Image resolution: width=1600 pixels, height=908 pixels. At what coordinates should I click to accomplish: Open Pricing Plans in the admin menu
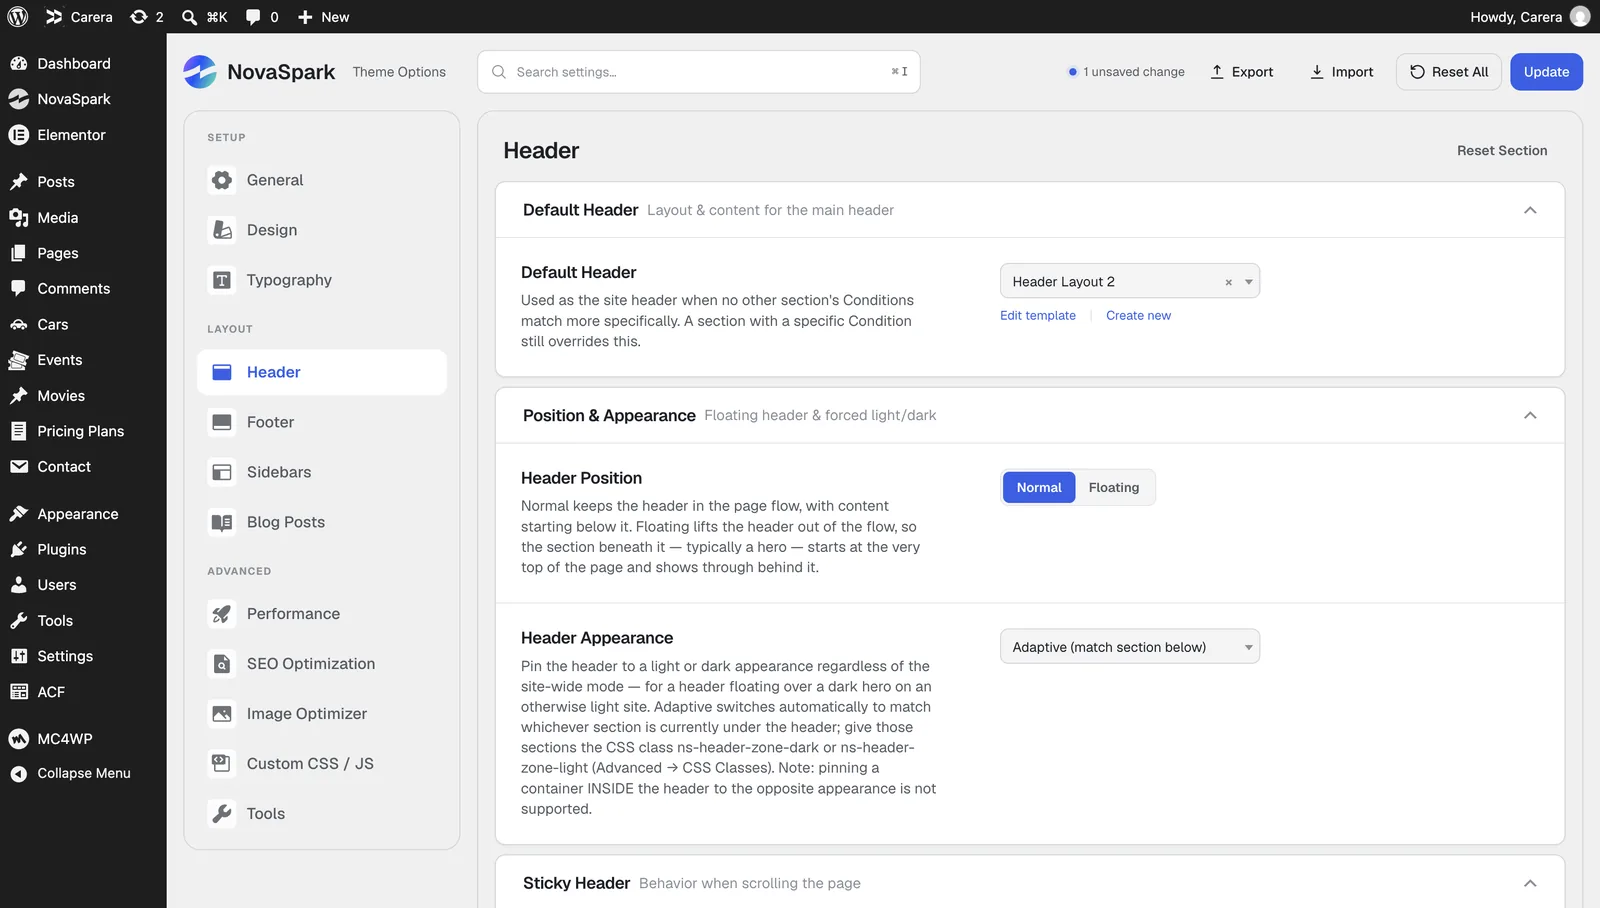(x=83, y=431)
